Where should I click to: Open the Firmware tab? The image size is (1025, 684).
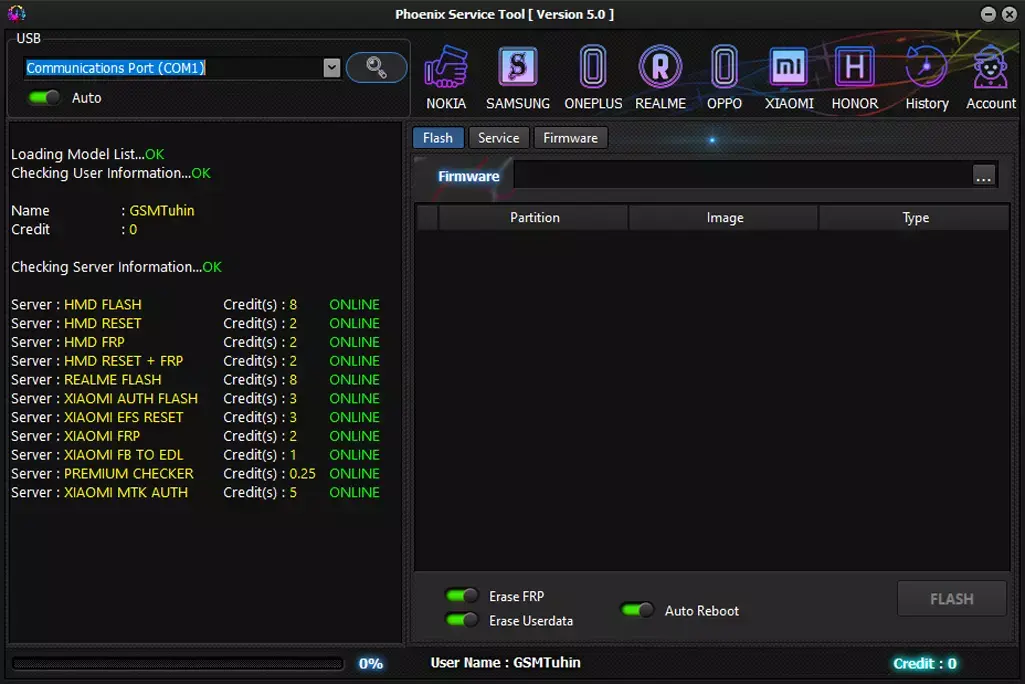[x=570, y=138]
